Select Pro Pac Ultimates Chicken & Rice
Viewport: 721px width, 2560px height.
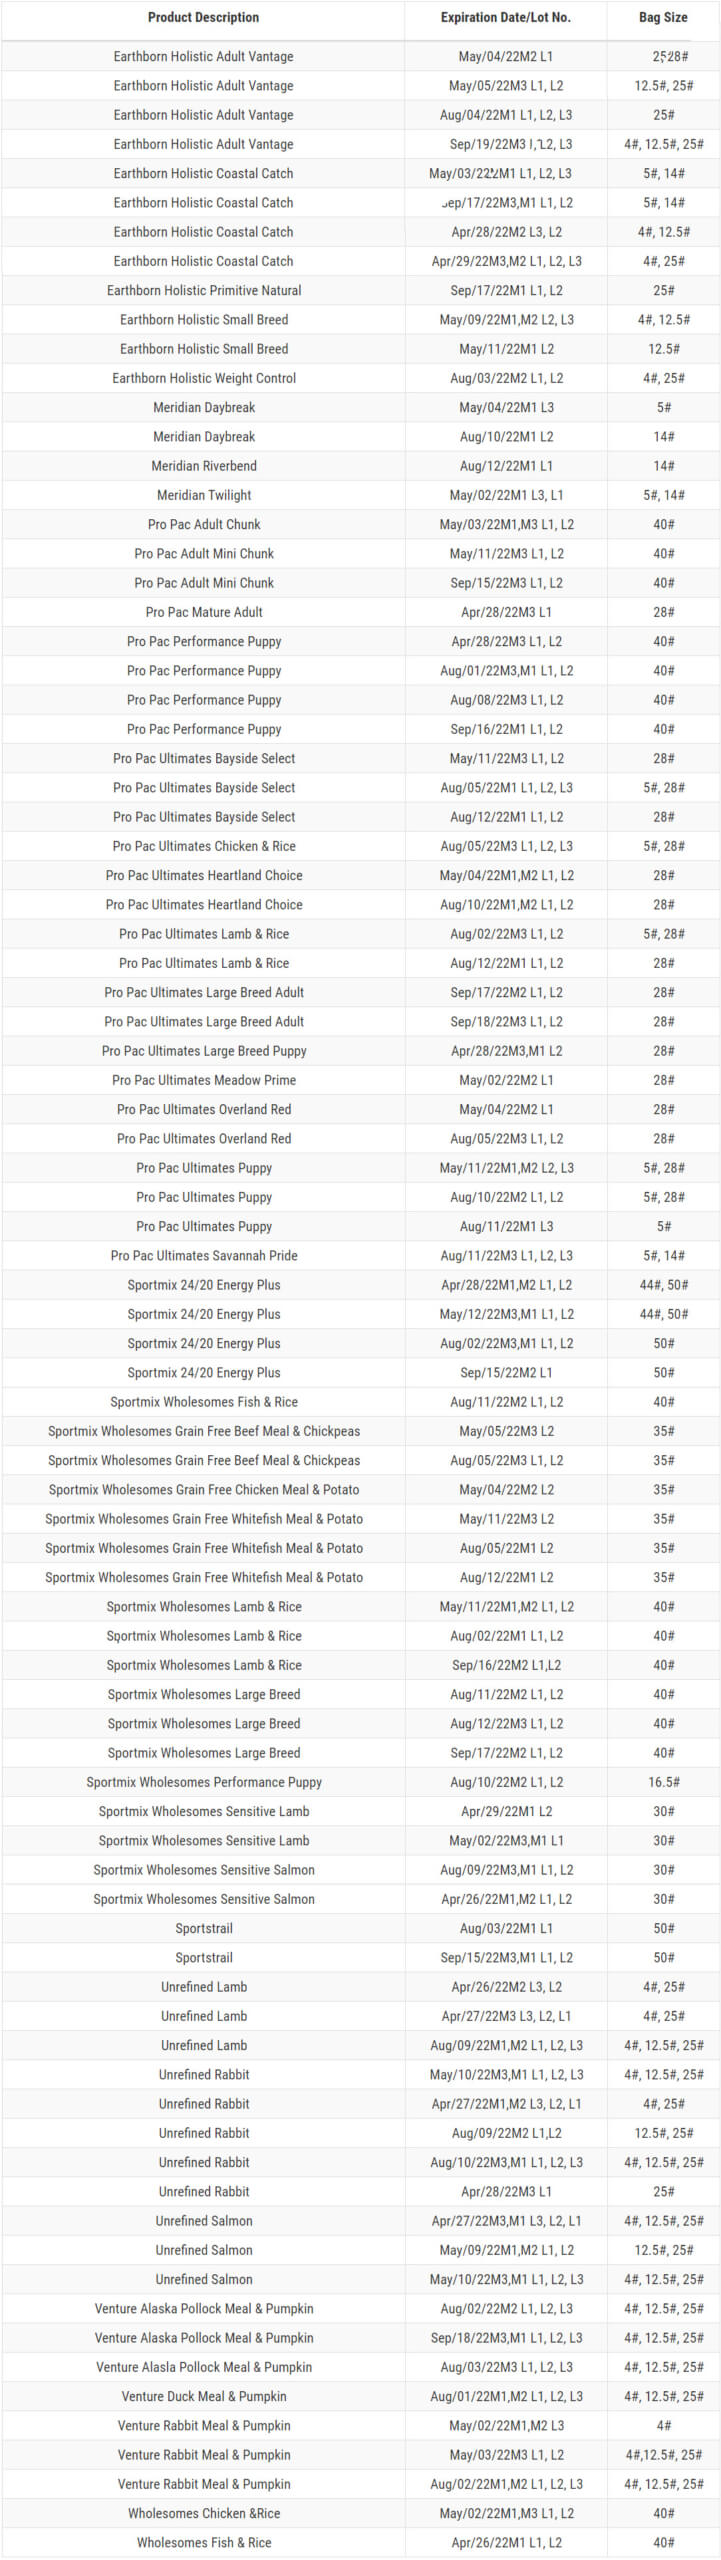pyautogui.click(x=204, y=846)
